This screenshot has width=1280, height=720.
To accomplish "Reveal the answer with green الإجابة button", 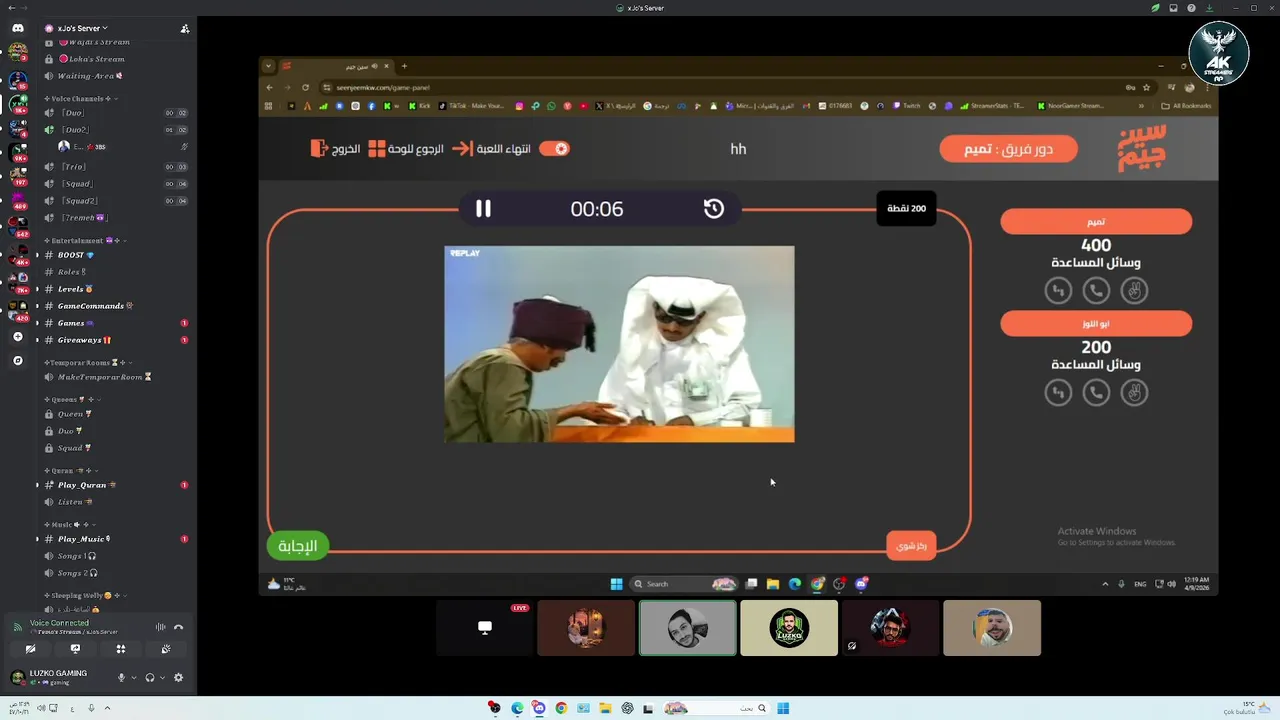I will point(298,545).
